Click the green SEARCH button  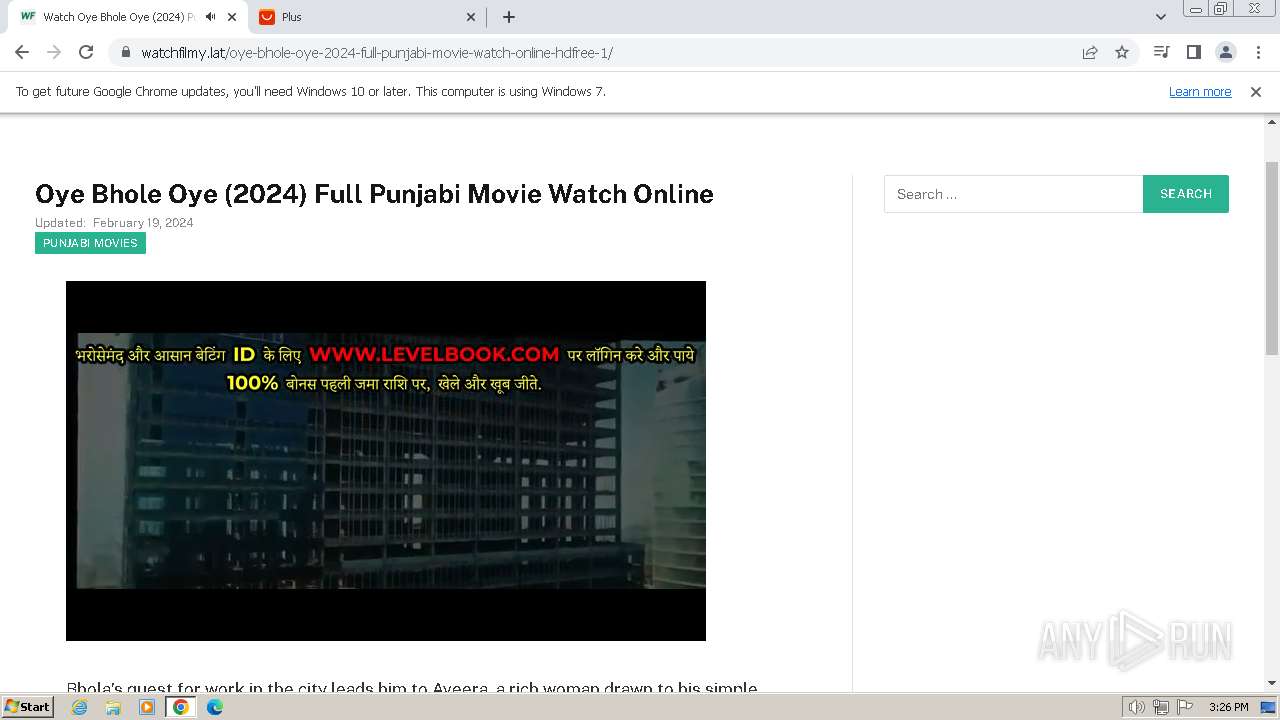click(x=1186, y=194)
